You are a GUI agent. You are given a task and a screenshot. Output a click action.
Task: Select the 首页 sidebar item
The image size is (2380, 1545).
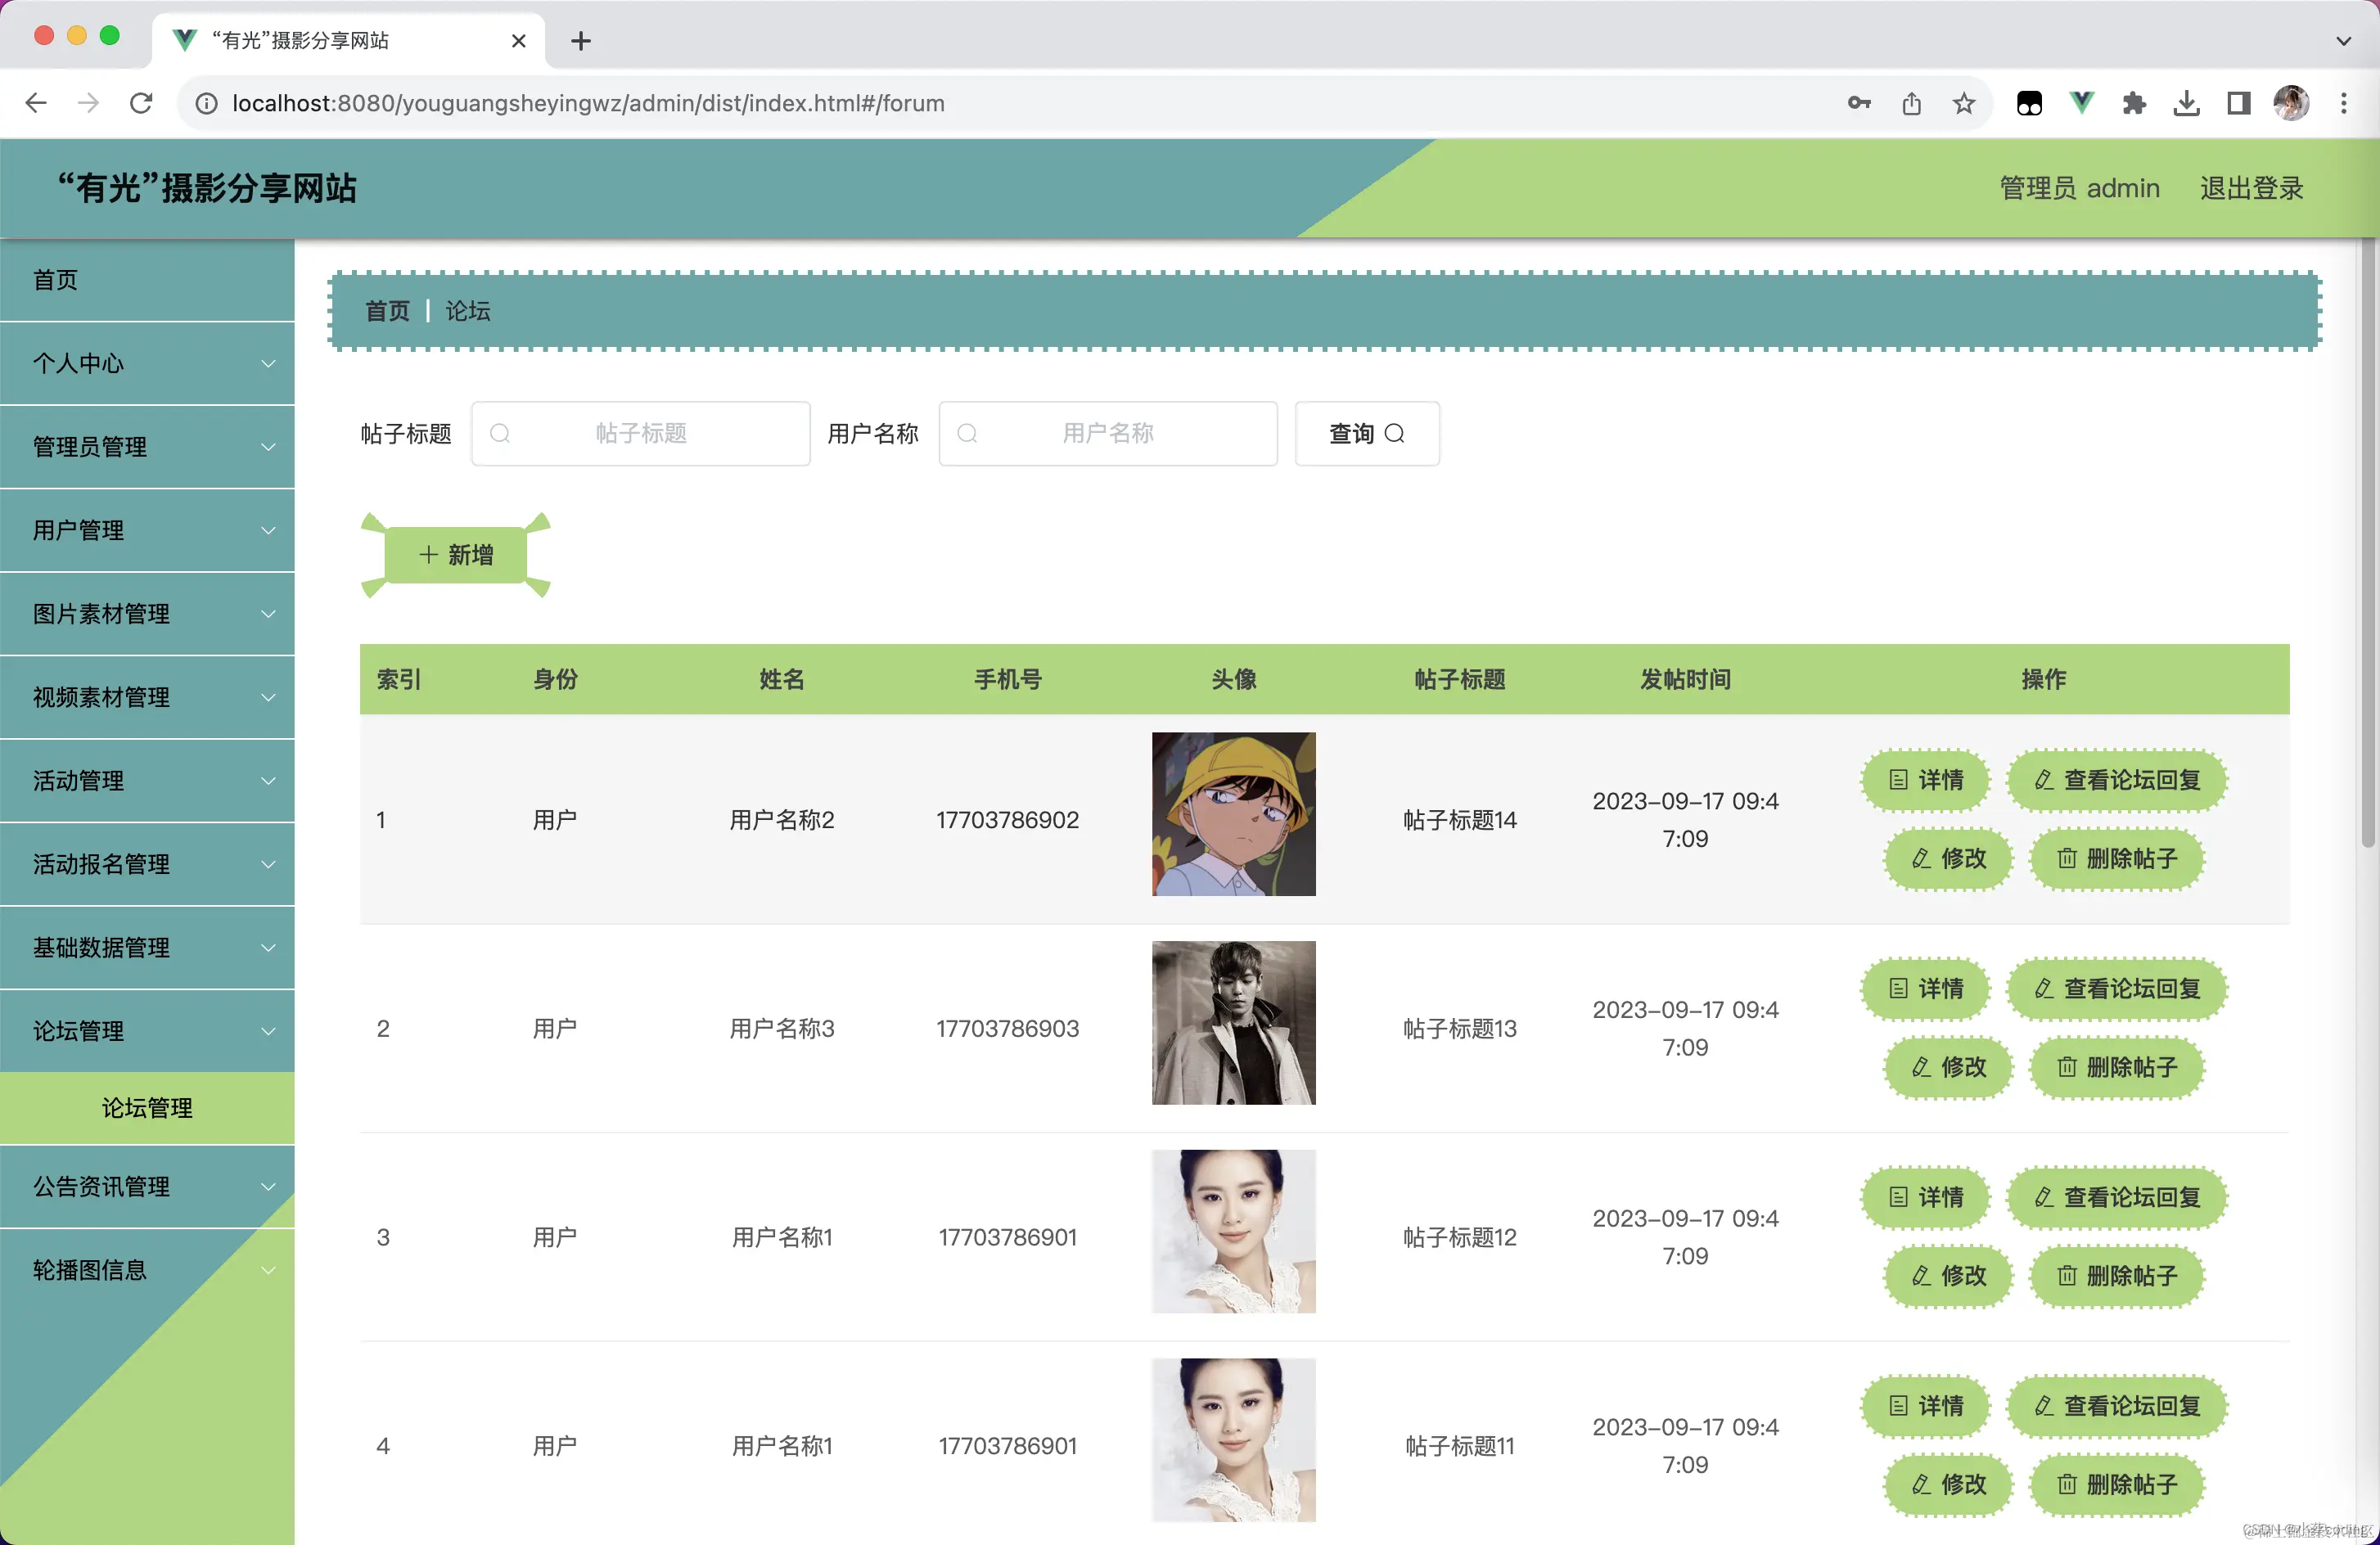click(147, 280)
